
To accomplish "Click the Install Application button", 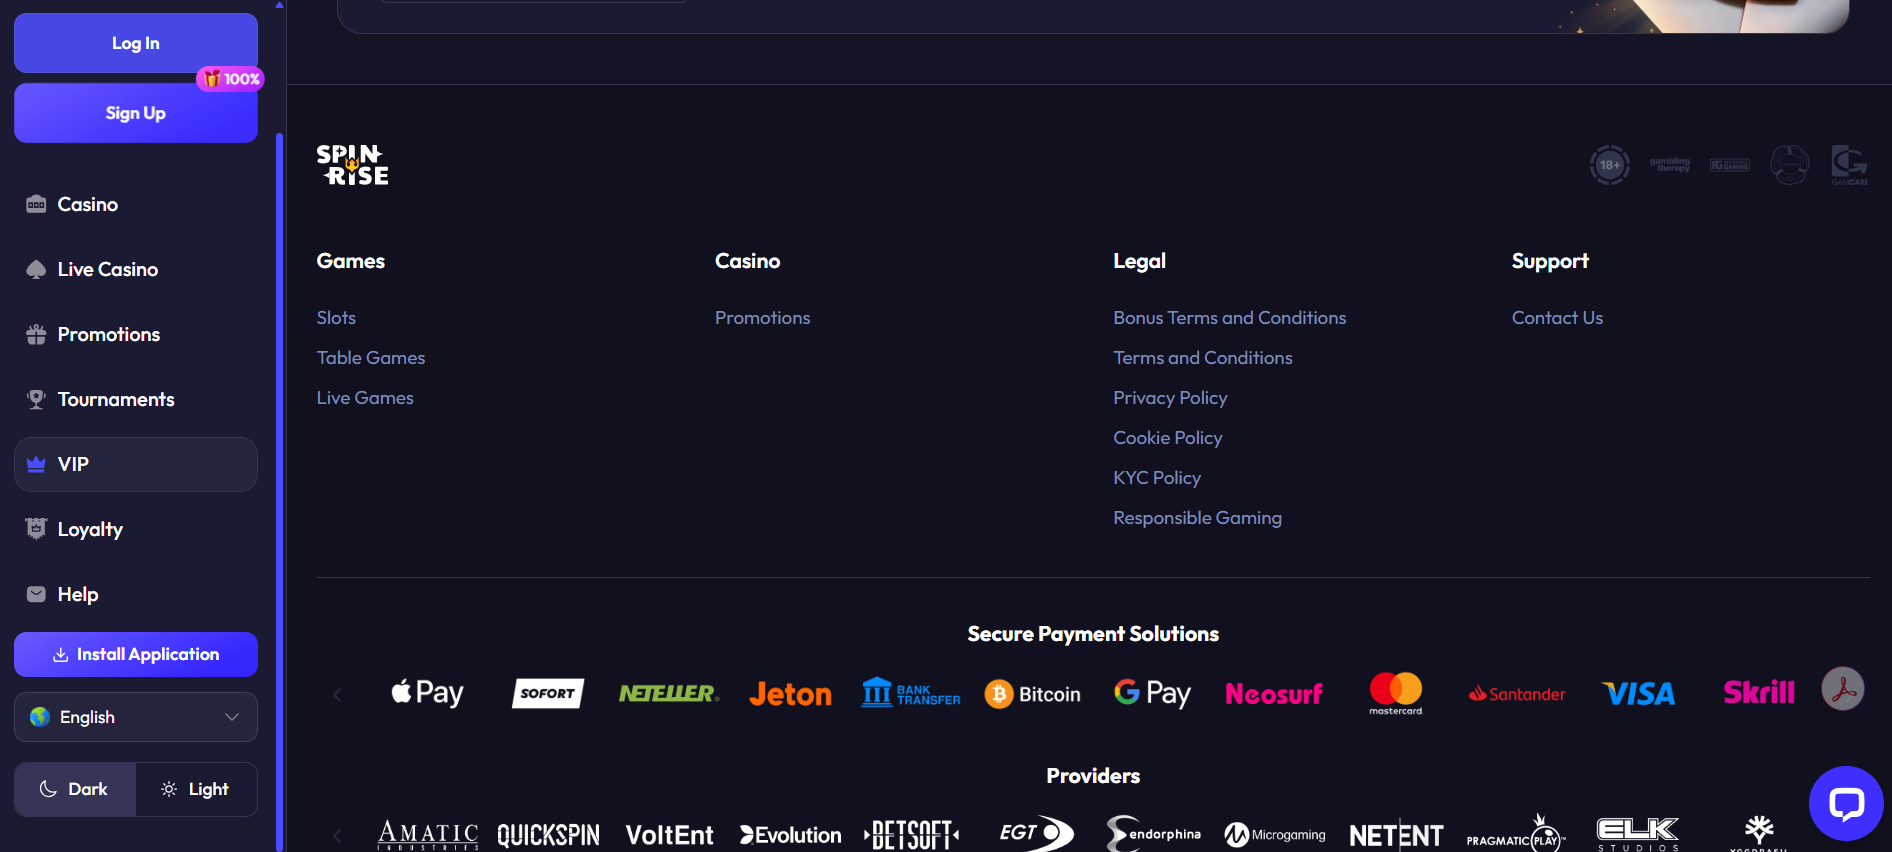I will 136,654.
